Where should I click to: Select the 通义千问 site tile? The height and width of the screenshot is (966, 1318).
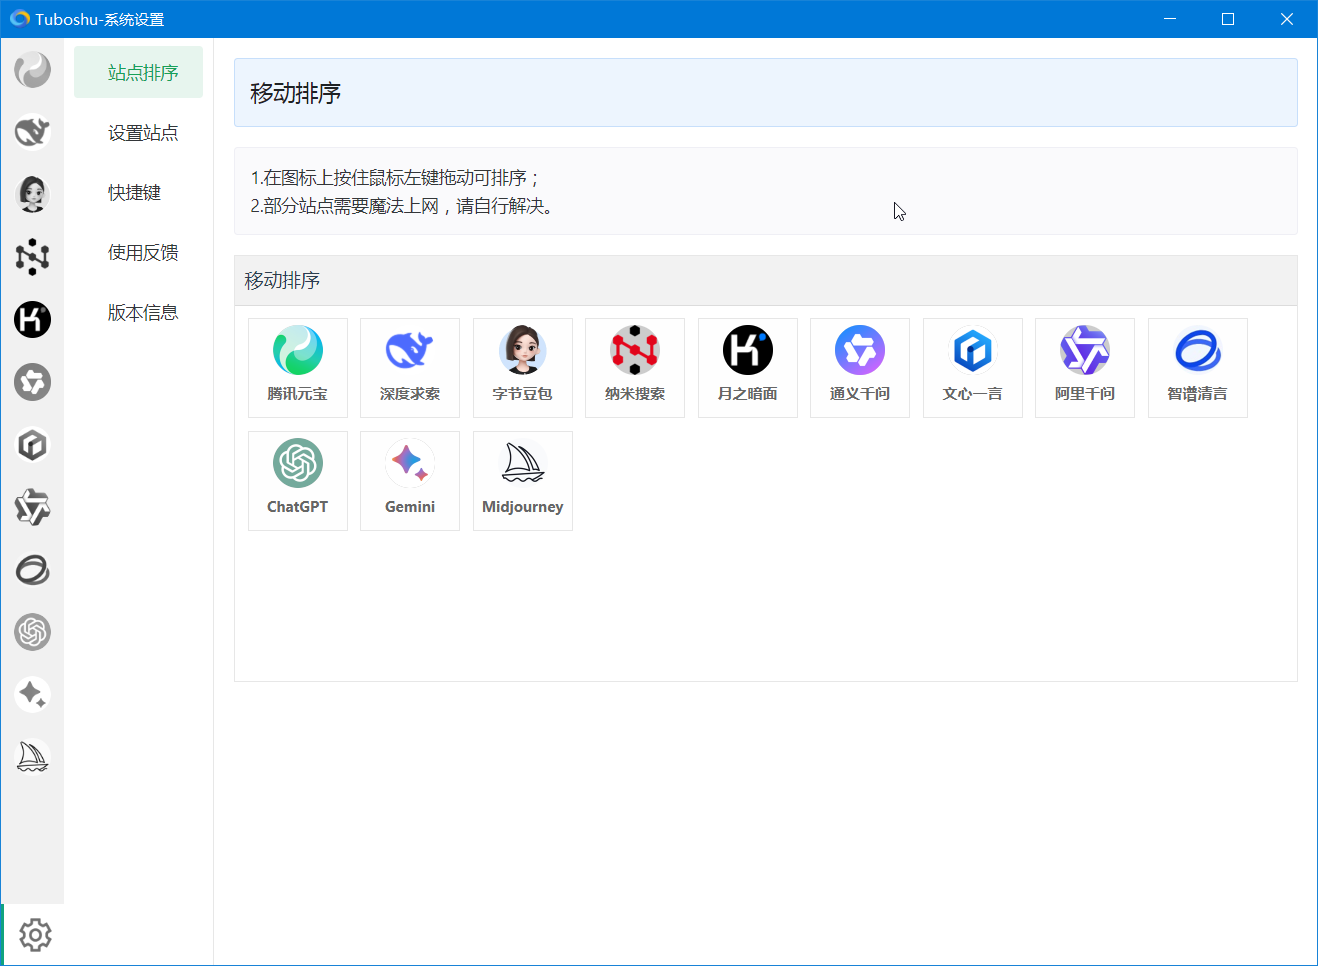tap(860, 368)
